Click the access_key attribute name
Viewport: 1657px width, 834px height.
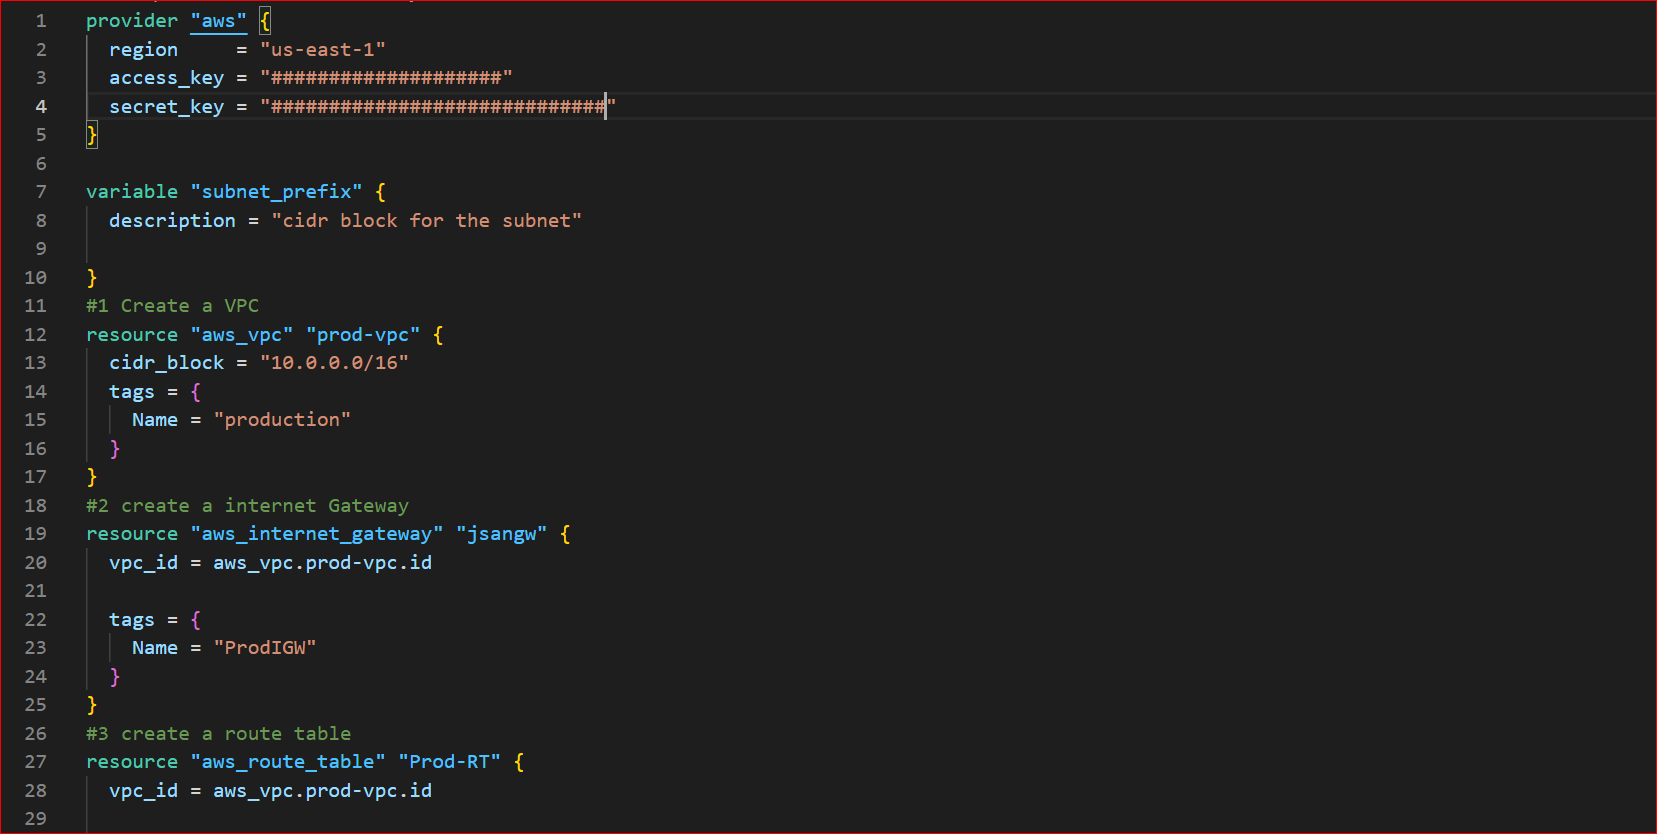(167, 78)
